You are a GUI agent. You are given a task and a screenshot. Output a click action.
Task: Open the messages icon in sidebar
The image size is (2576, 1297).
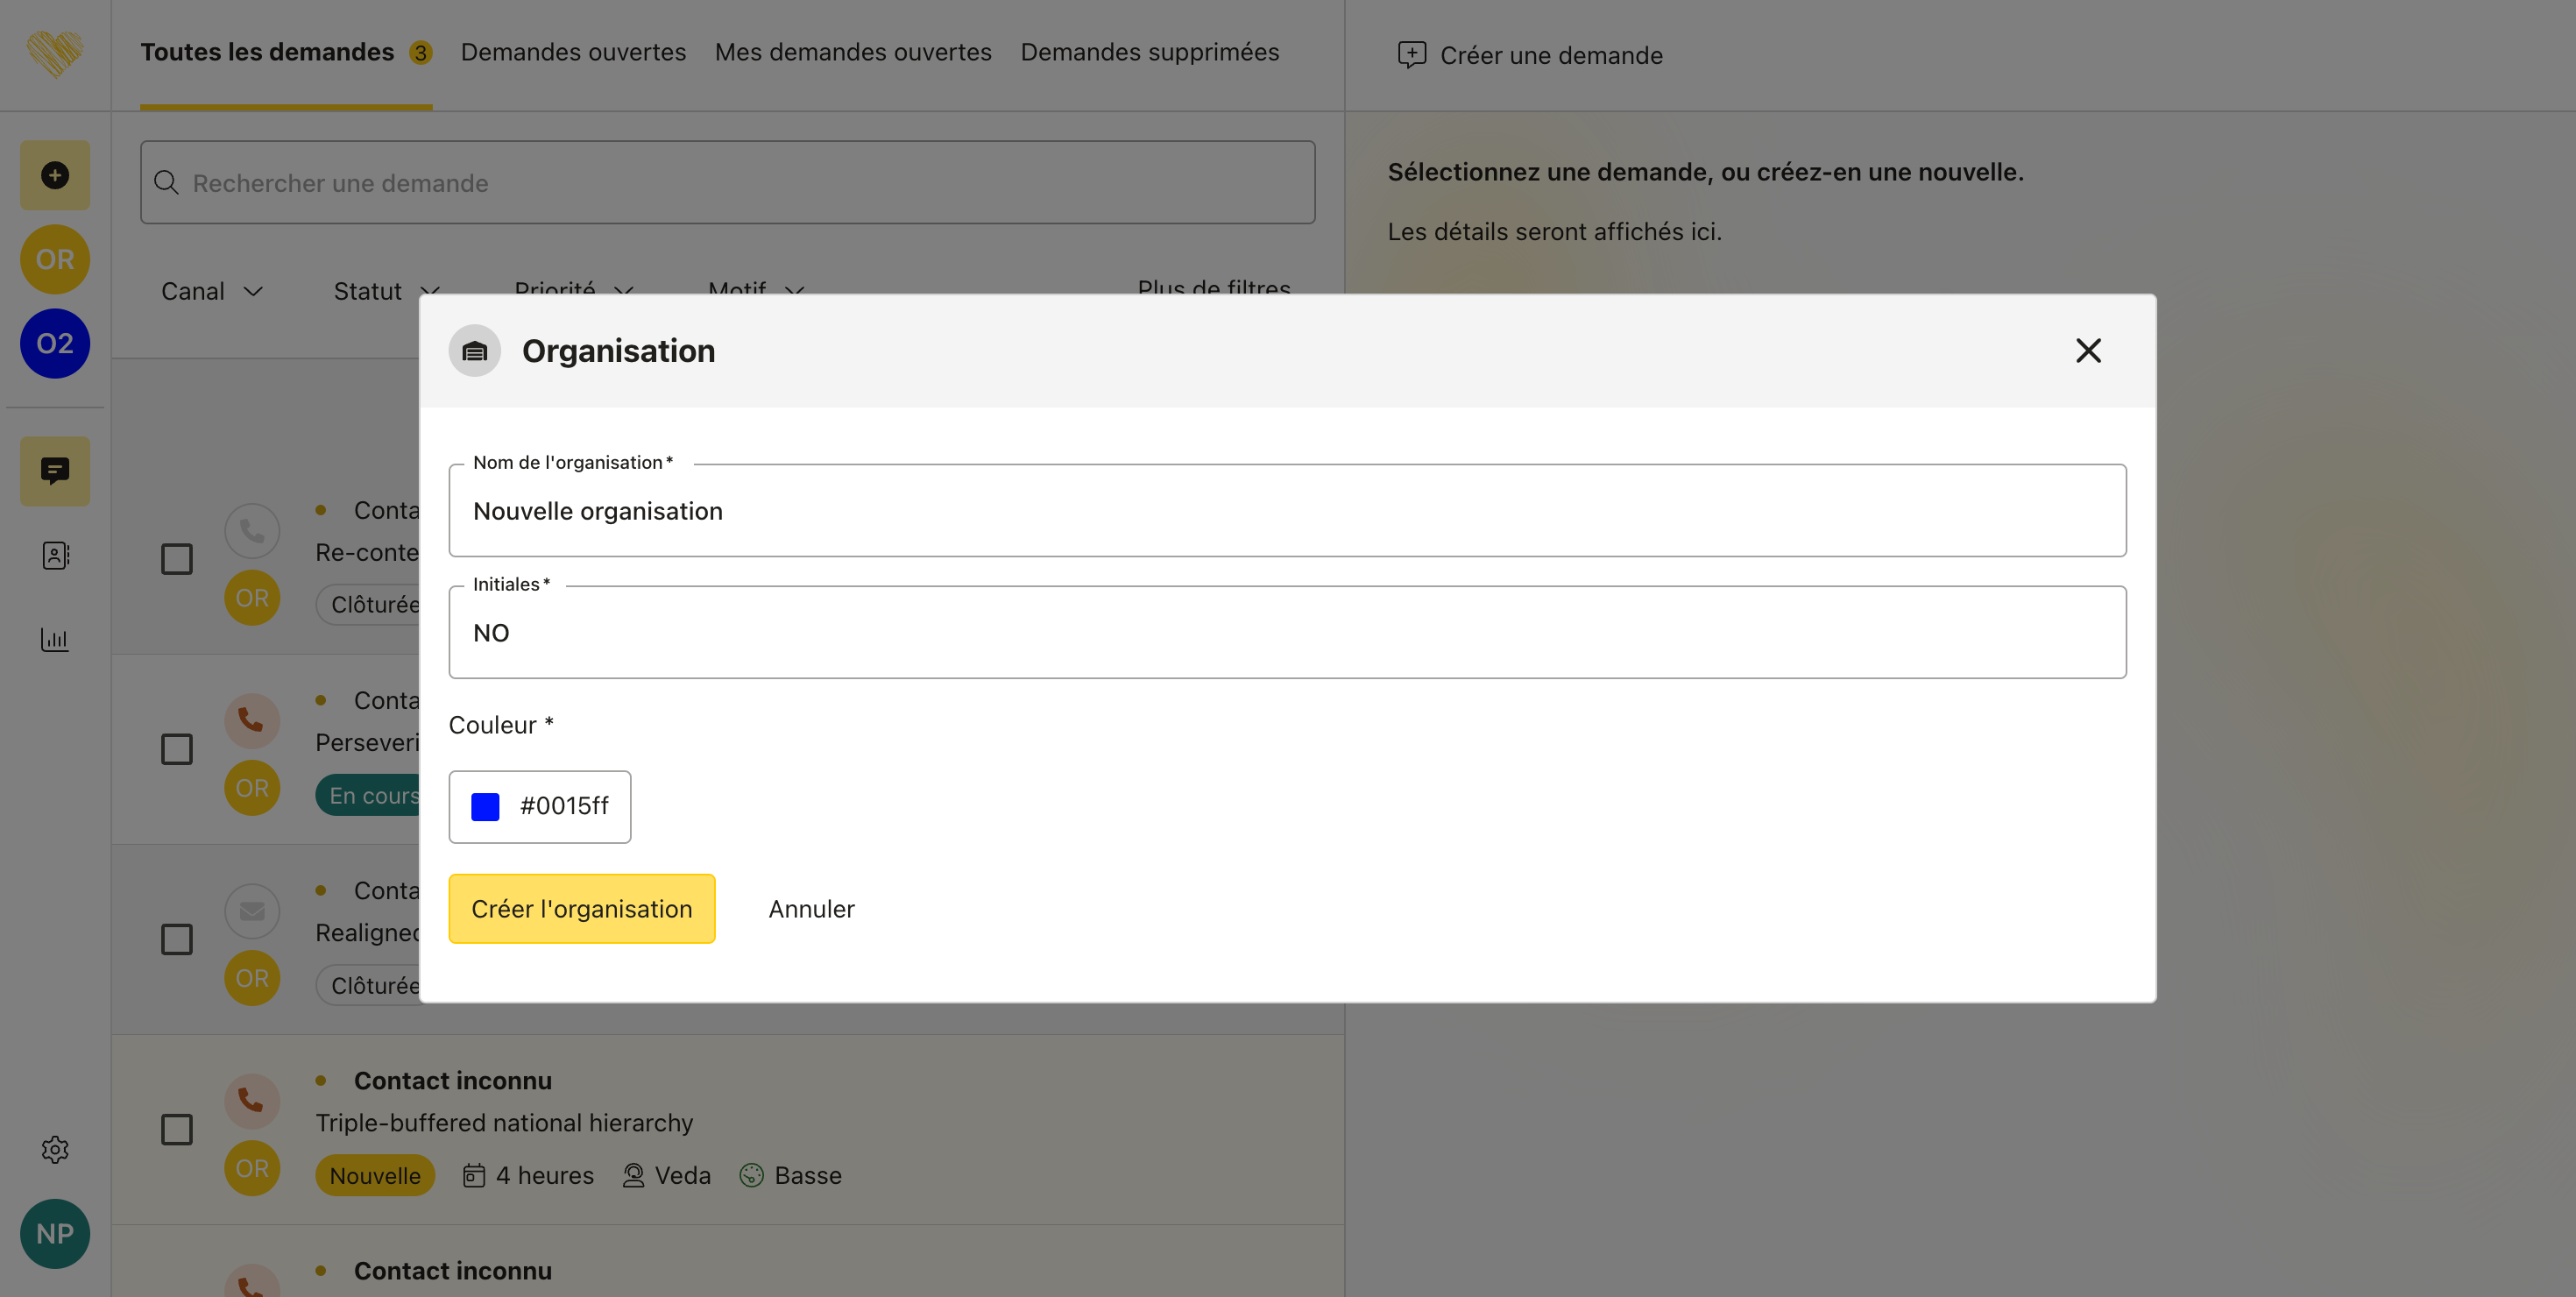[x=55, y=470]
